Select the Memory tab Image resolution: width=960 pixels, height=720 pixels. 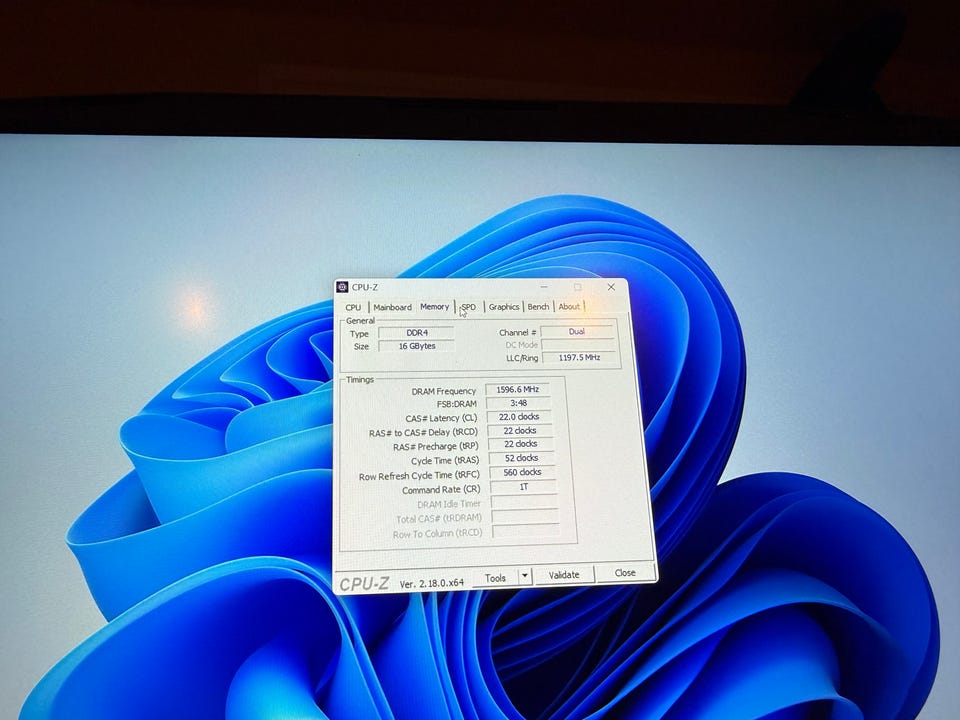(x=435, y=307)
